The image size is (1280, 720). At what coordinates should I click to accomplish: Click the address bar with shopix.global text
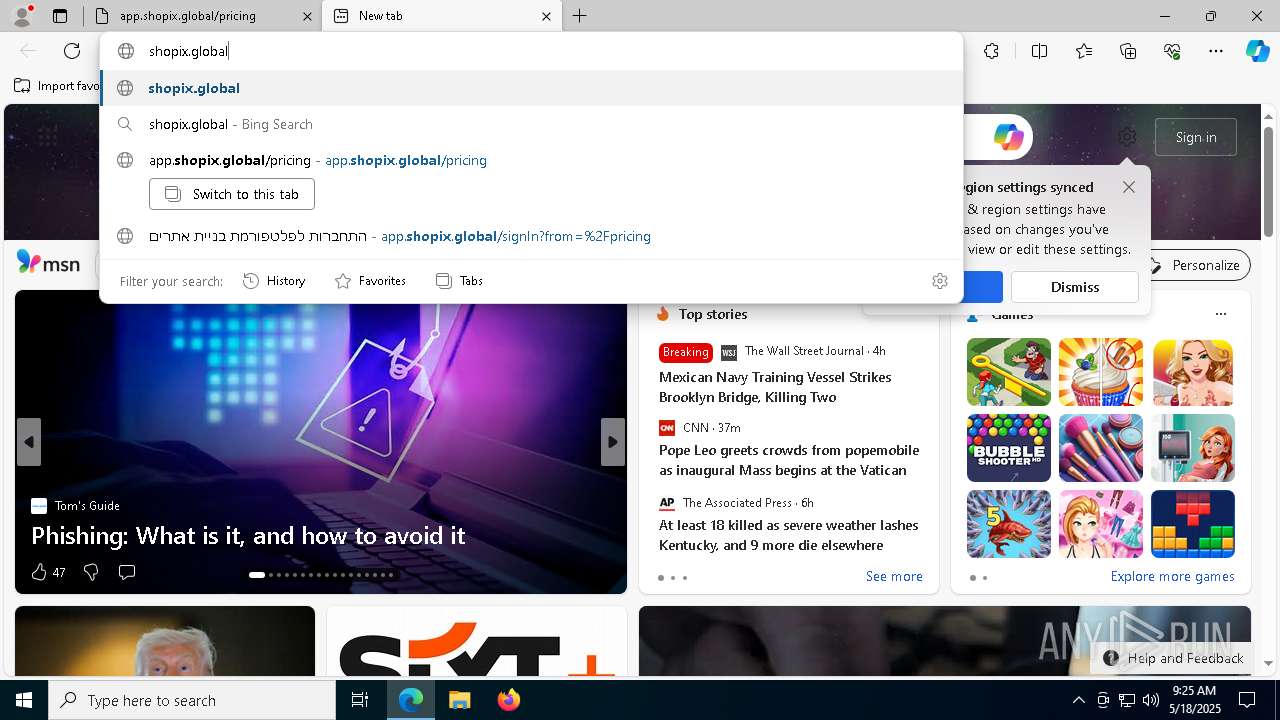(530, 51)
